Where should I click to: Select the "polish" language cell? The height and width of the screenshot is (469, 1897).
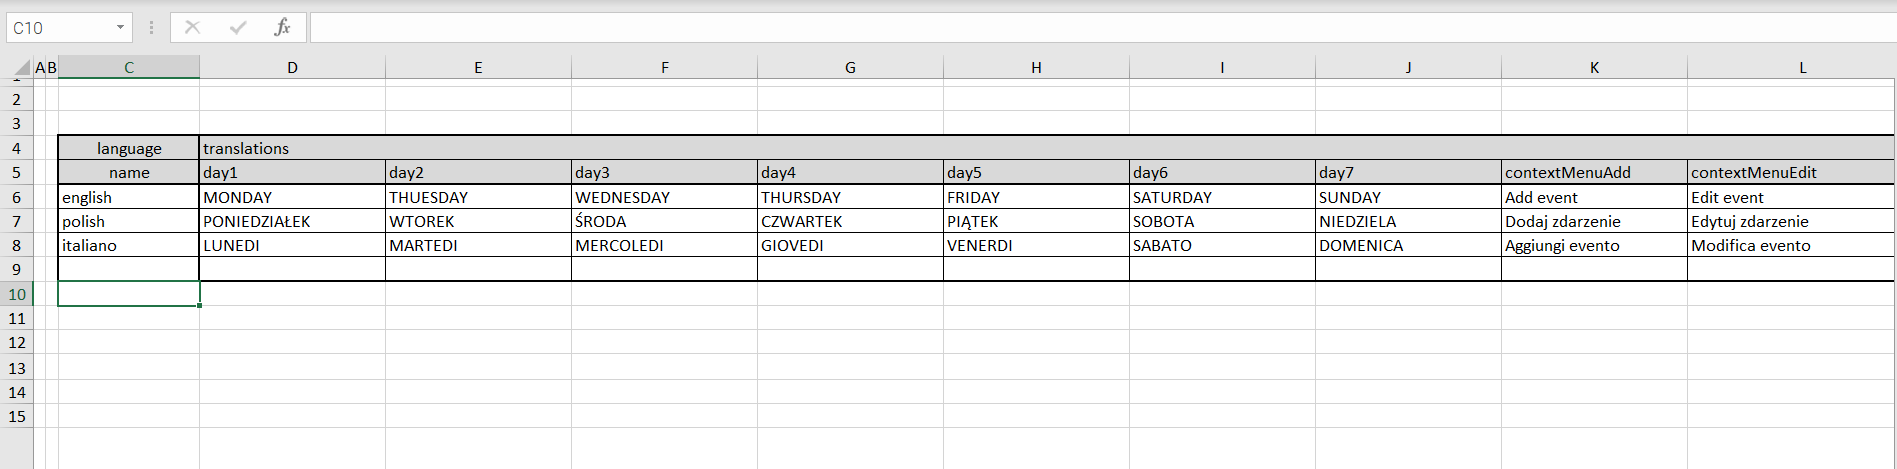pyautogui.click(x=128, y=221)
